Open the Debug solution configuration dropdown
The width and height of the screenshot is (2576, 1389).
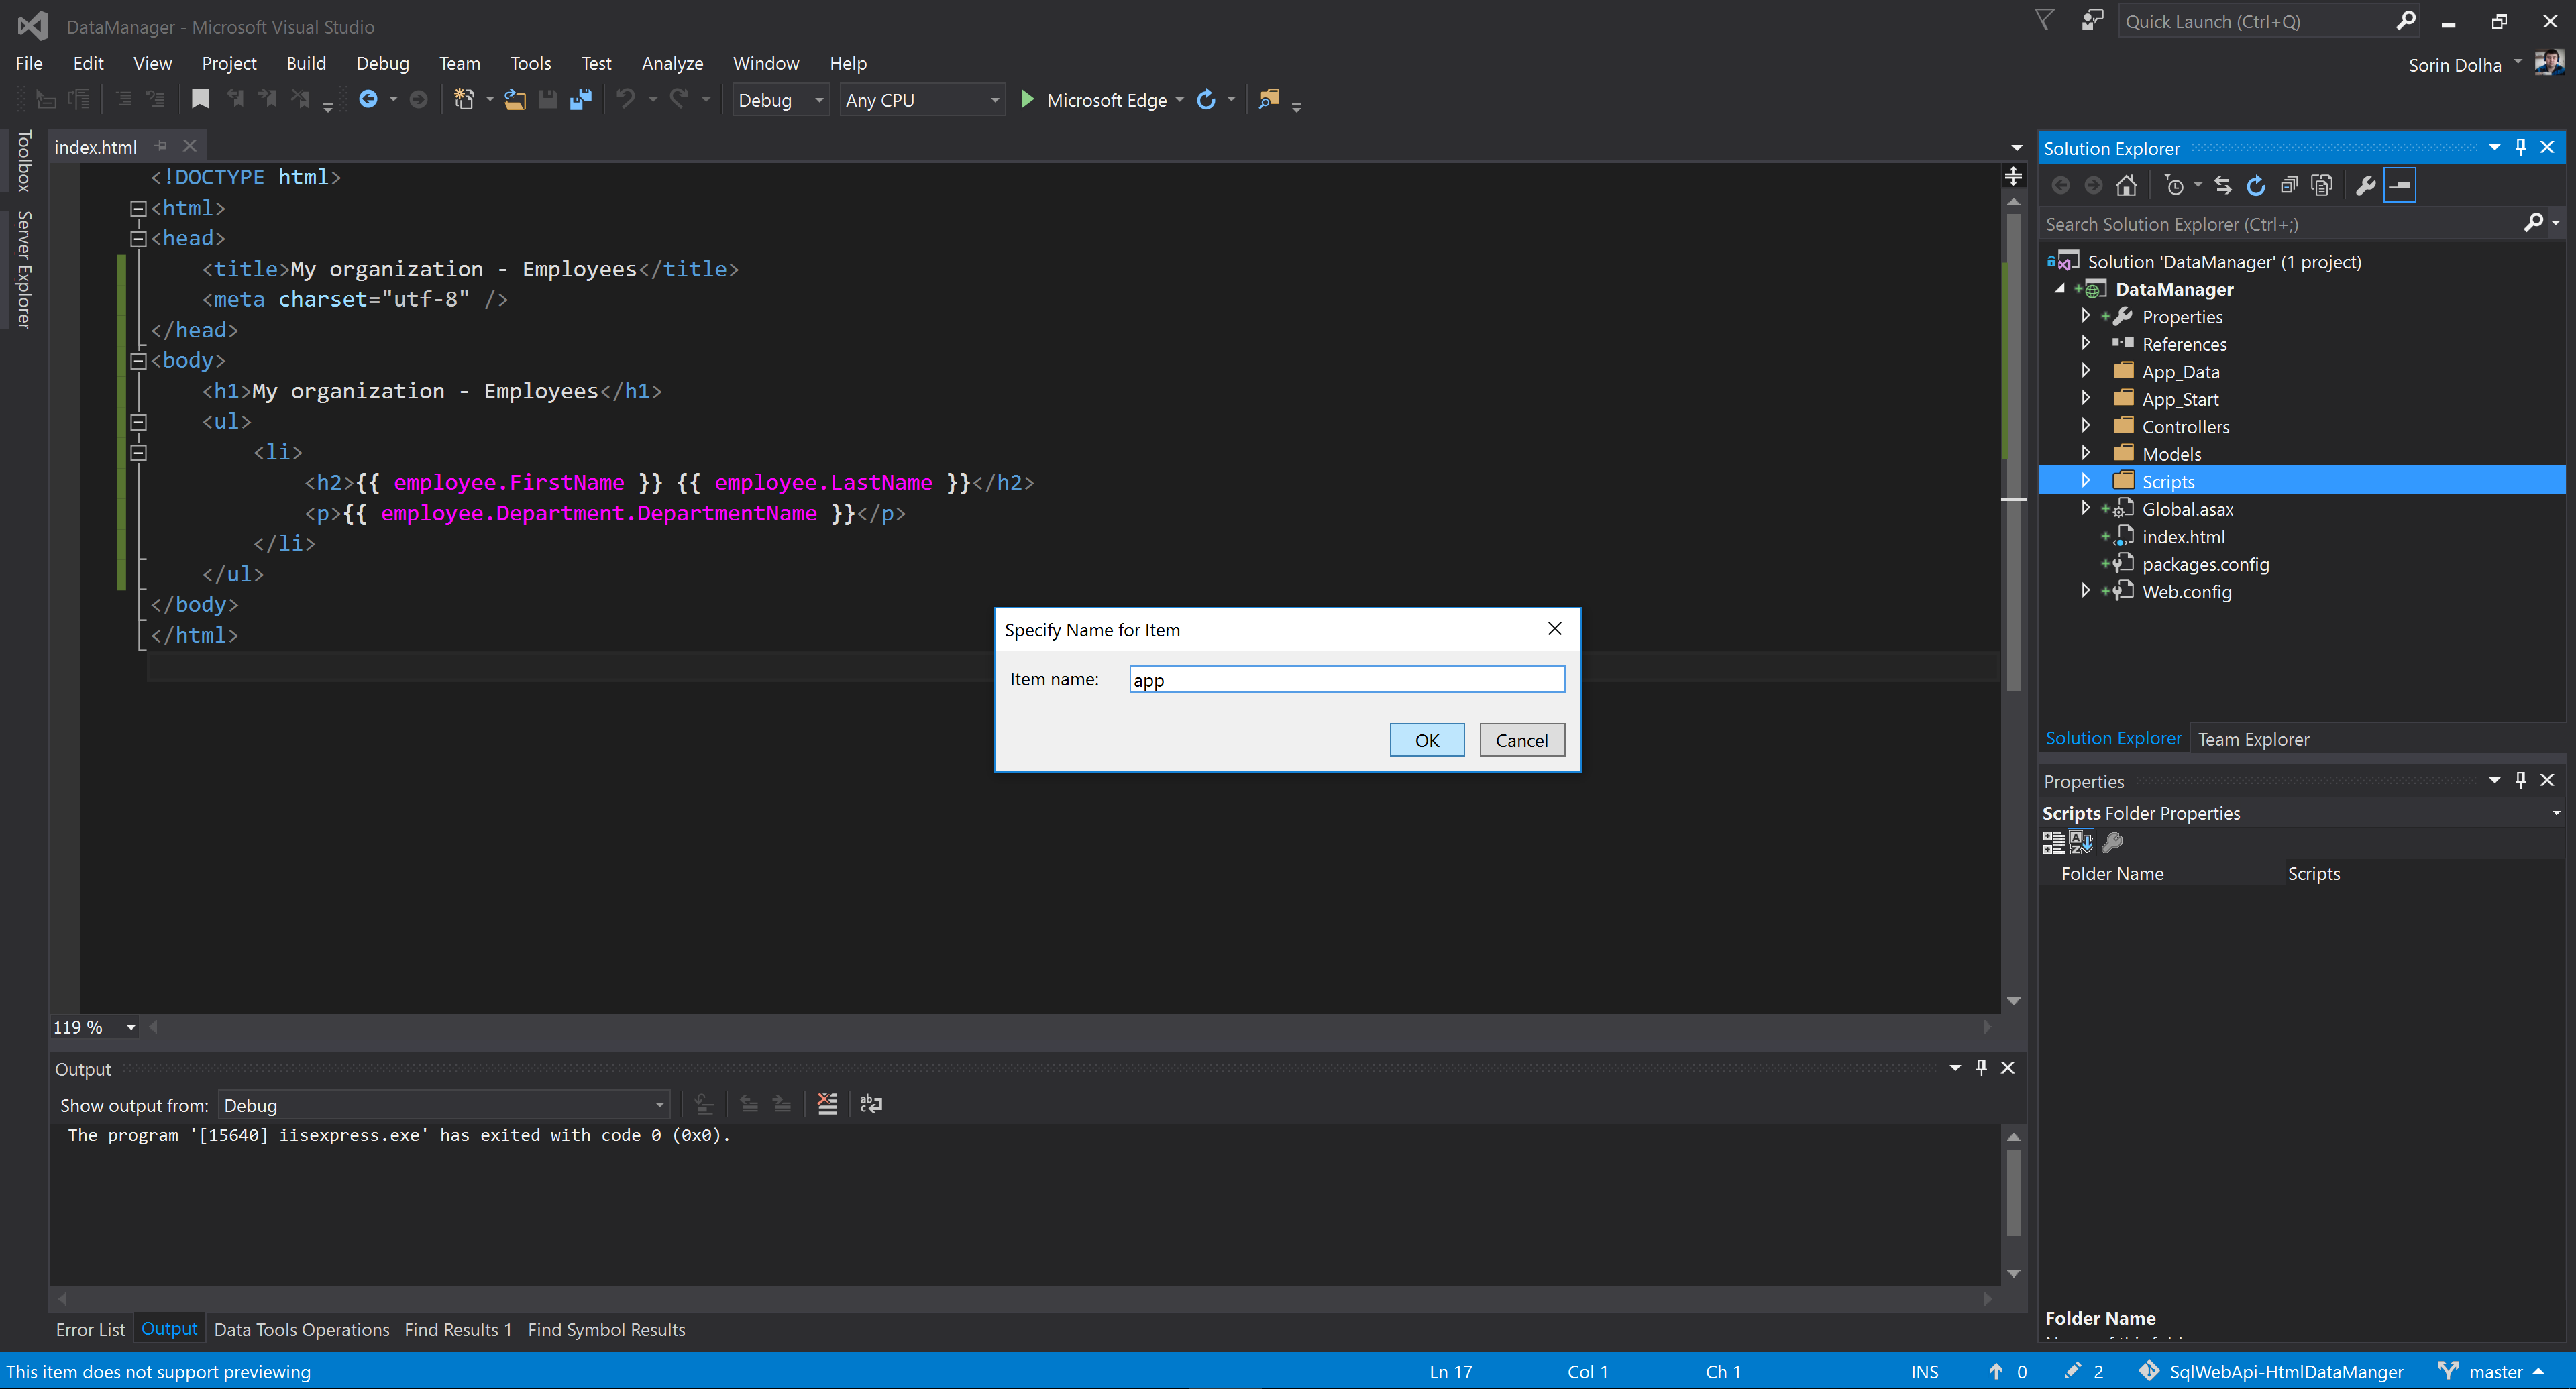pyautogui.click(x=780, y=100)
